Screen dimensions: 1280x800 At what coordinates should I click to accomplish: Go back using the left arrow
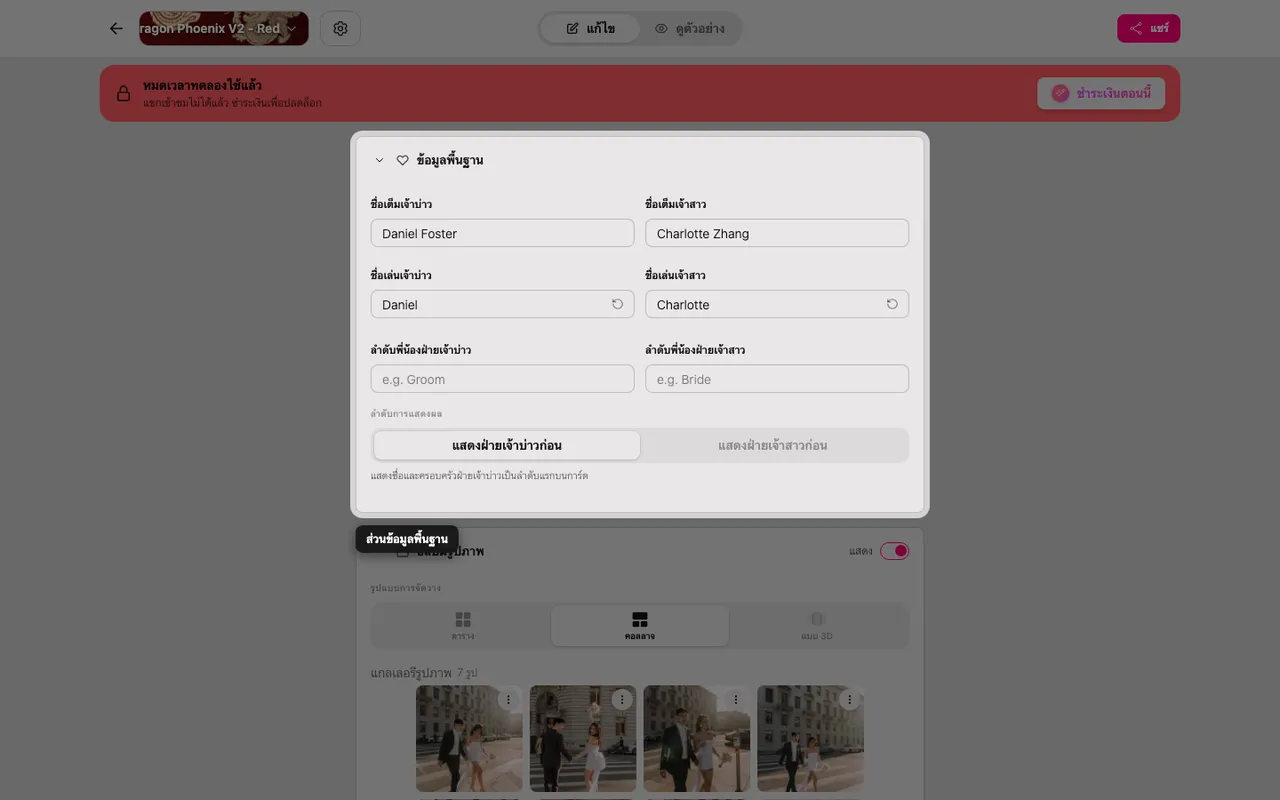coord(116,28)
